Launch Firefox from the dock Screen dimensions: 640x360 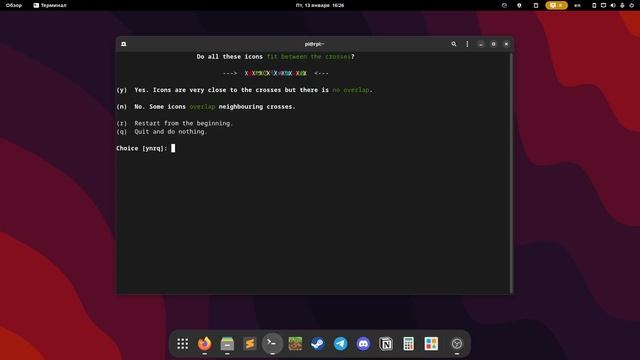(x=204, y=344)
